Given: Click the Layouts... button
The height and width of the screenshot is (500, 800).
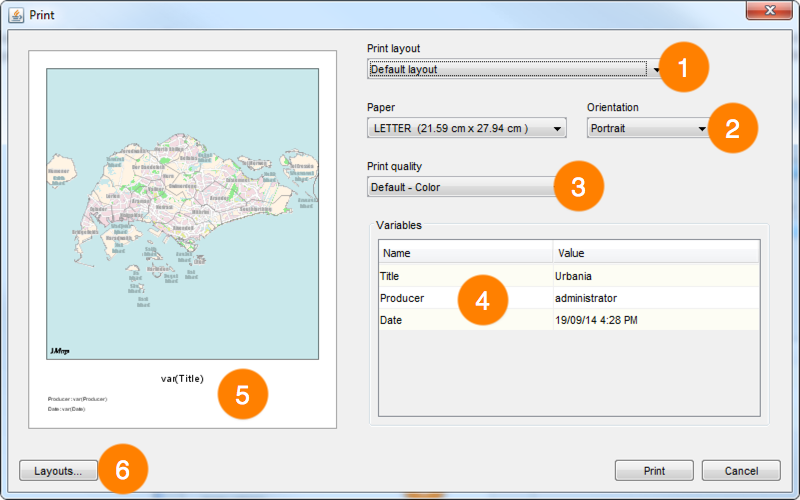Looking at the screenshot, I should 58,470.
